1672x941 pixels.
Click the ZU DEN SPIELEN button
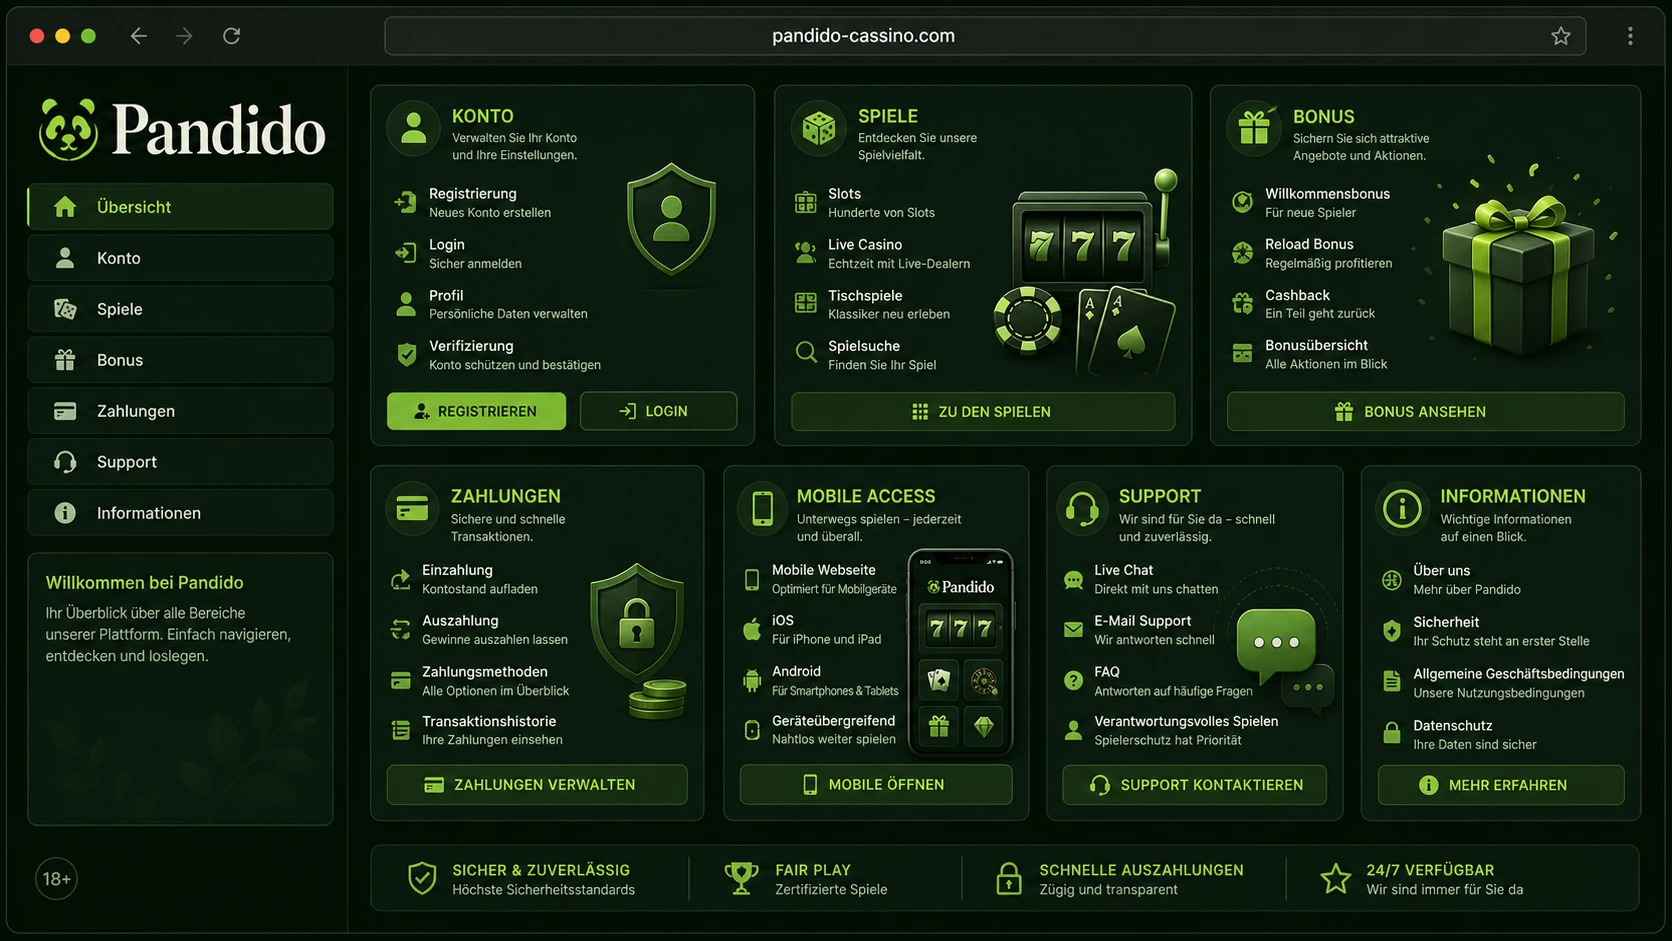pyautogui.click(x=982, y=412)
